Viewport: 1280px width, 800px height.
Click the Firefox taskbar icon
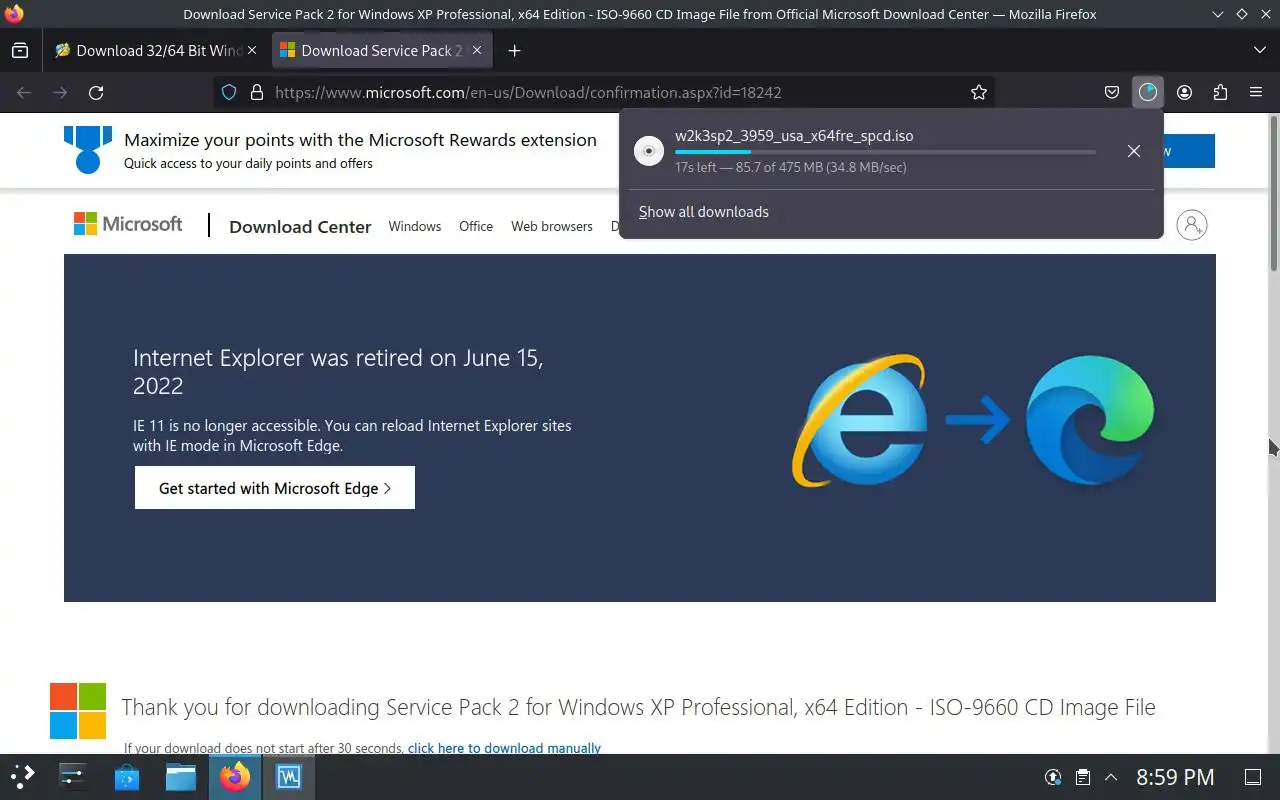tap(235, 777)
